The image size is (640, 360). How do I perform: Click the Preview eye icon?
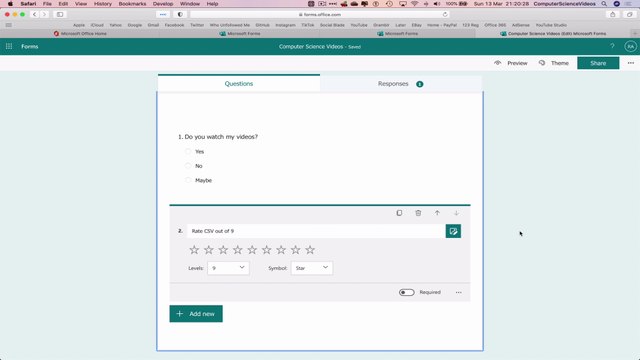(x=497, y=63)
